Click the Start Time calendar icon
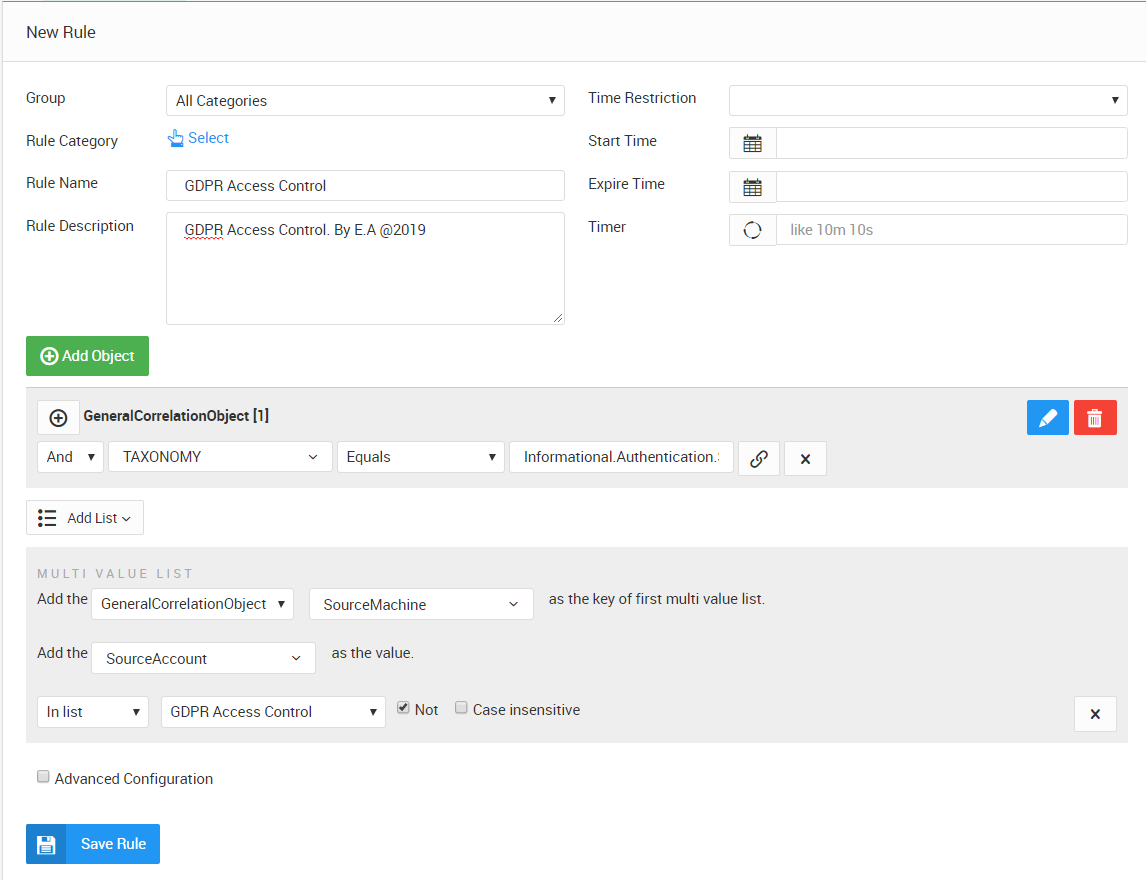This screenshot has height=880, width=1146. 752,143
